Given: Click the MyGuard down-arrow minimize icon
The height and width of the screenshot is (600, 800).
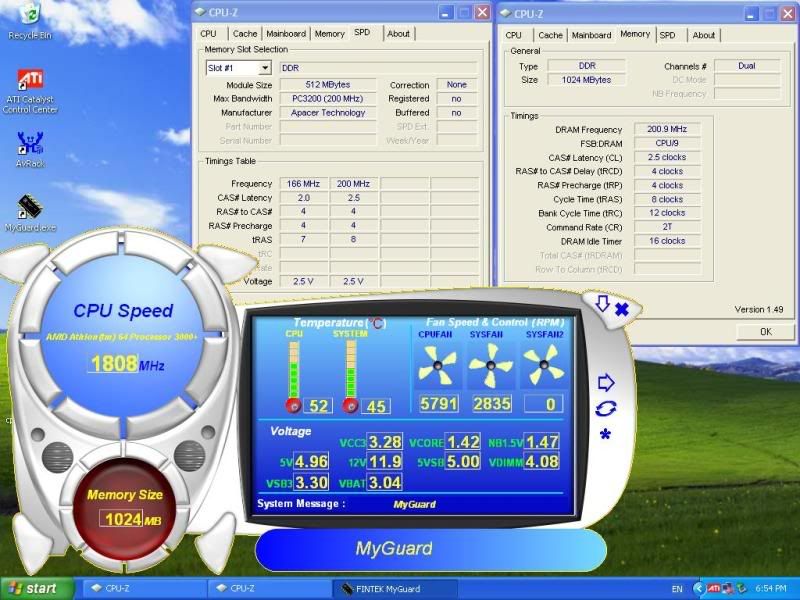Looking at the screenshot, I should (x=602, y=303).
